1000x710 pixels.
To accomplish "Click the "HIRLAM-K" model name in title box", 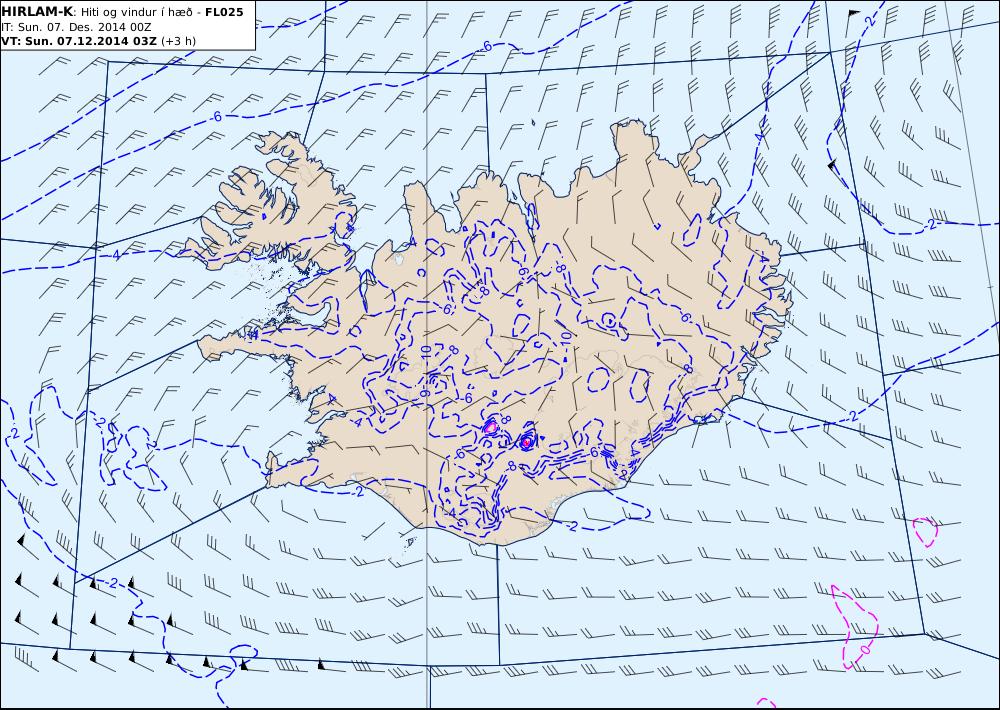I will tap(37, 11).
